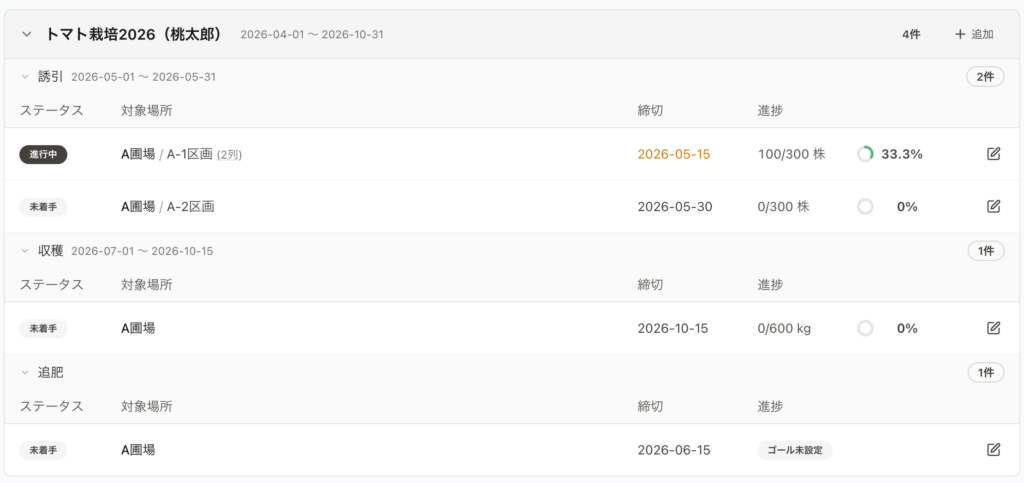The image size is (1024, 483).
Task: Open edit icon for 収穫 A圃場 row
Action: coord(993,328)
